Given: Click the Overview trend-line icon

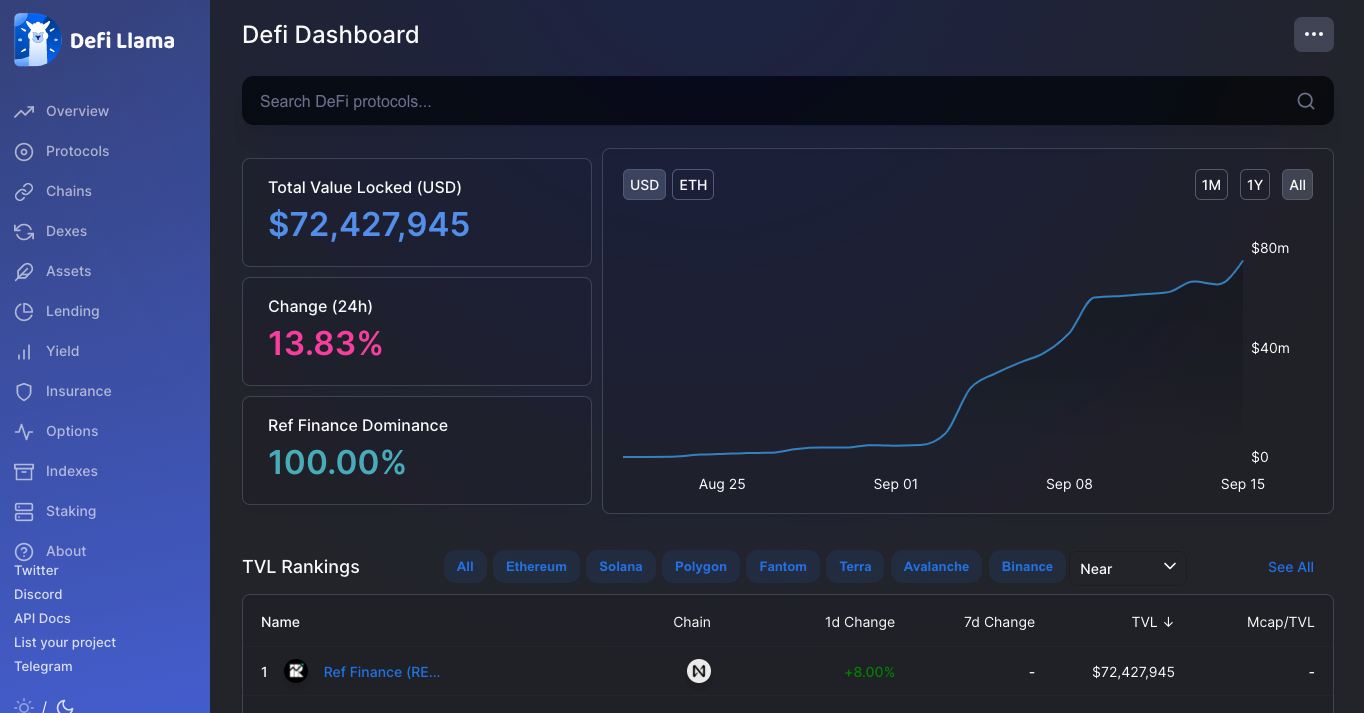Looking at the screenshot, I should pyautogui.click(x=24, y=111).
